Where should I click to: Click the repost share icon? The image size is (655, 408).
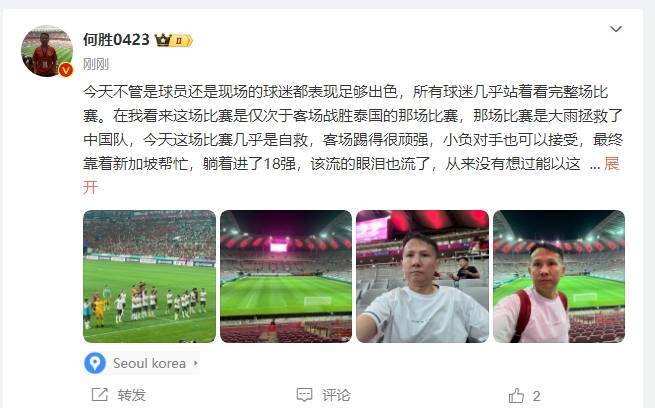[x=99, y=395]
